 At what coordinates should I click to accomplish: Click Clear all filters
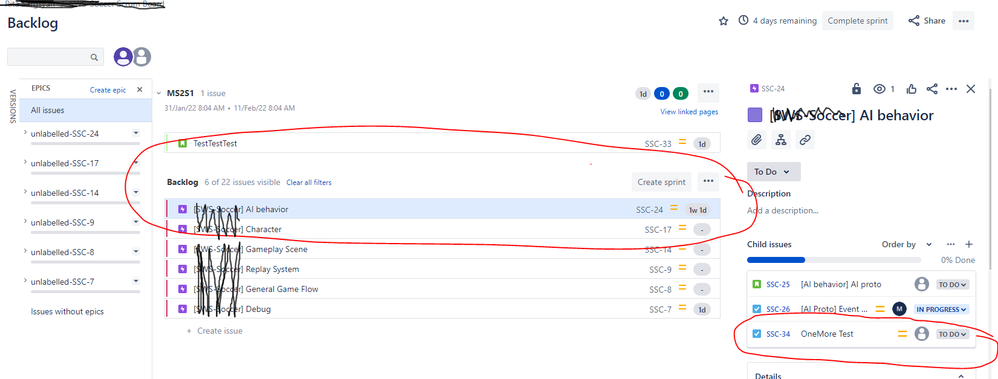[309, 182]
